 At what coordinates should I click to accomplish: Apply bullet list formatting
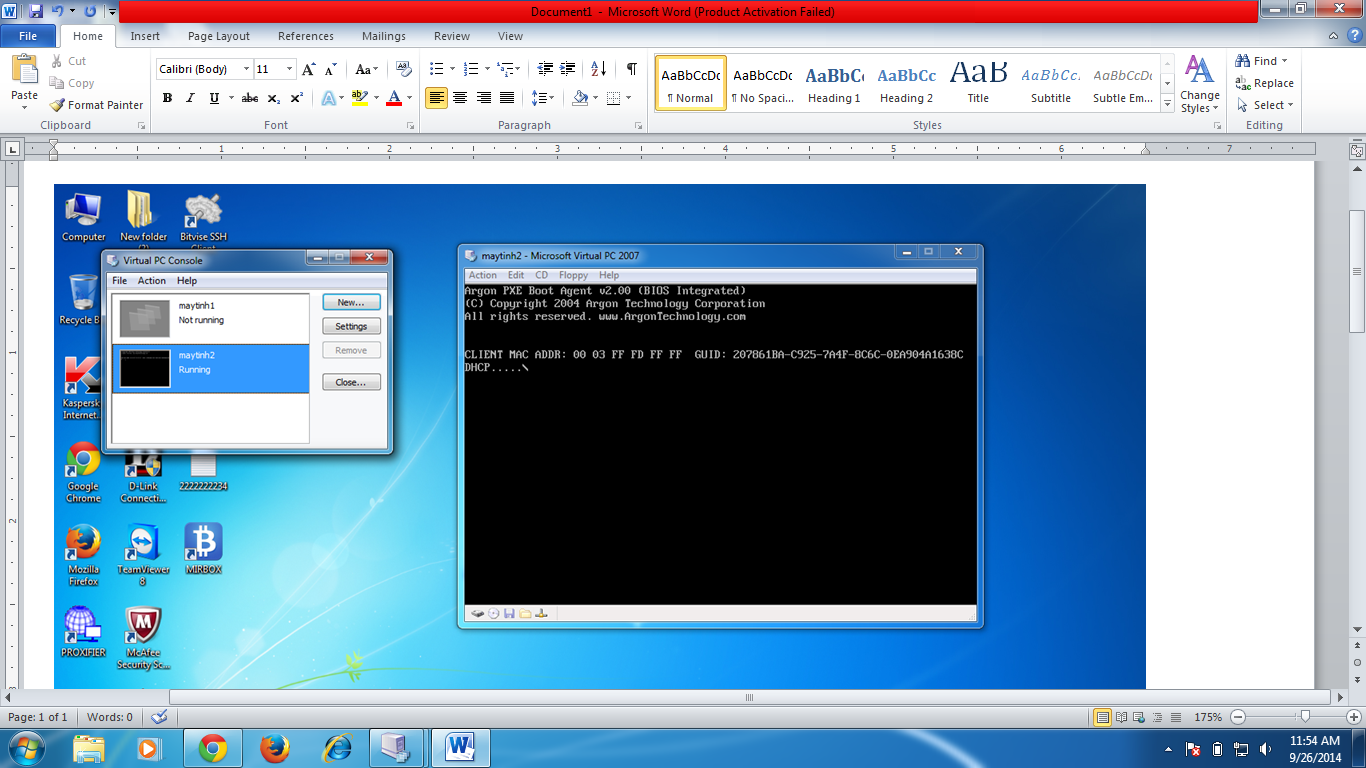coord(436,69)
